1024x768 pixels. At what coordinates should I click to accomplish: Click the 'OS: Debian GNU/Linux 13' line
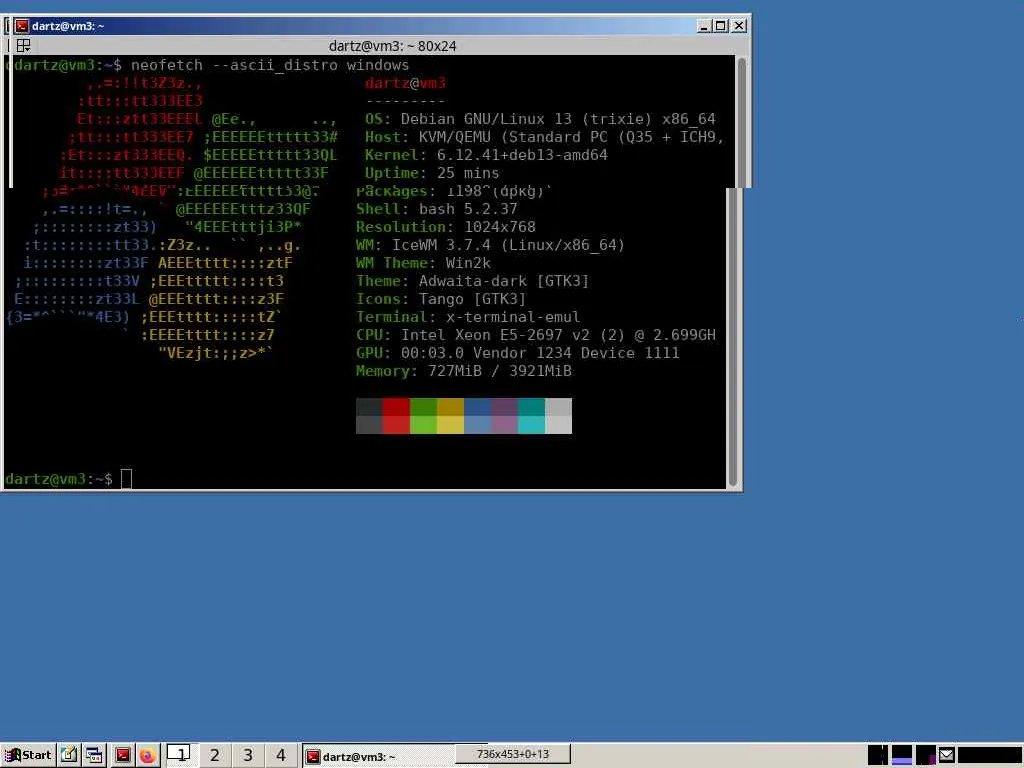pos(540,119)
